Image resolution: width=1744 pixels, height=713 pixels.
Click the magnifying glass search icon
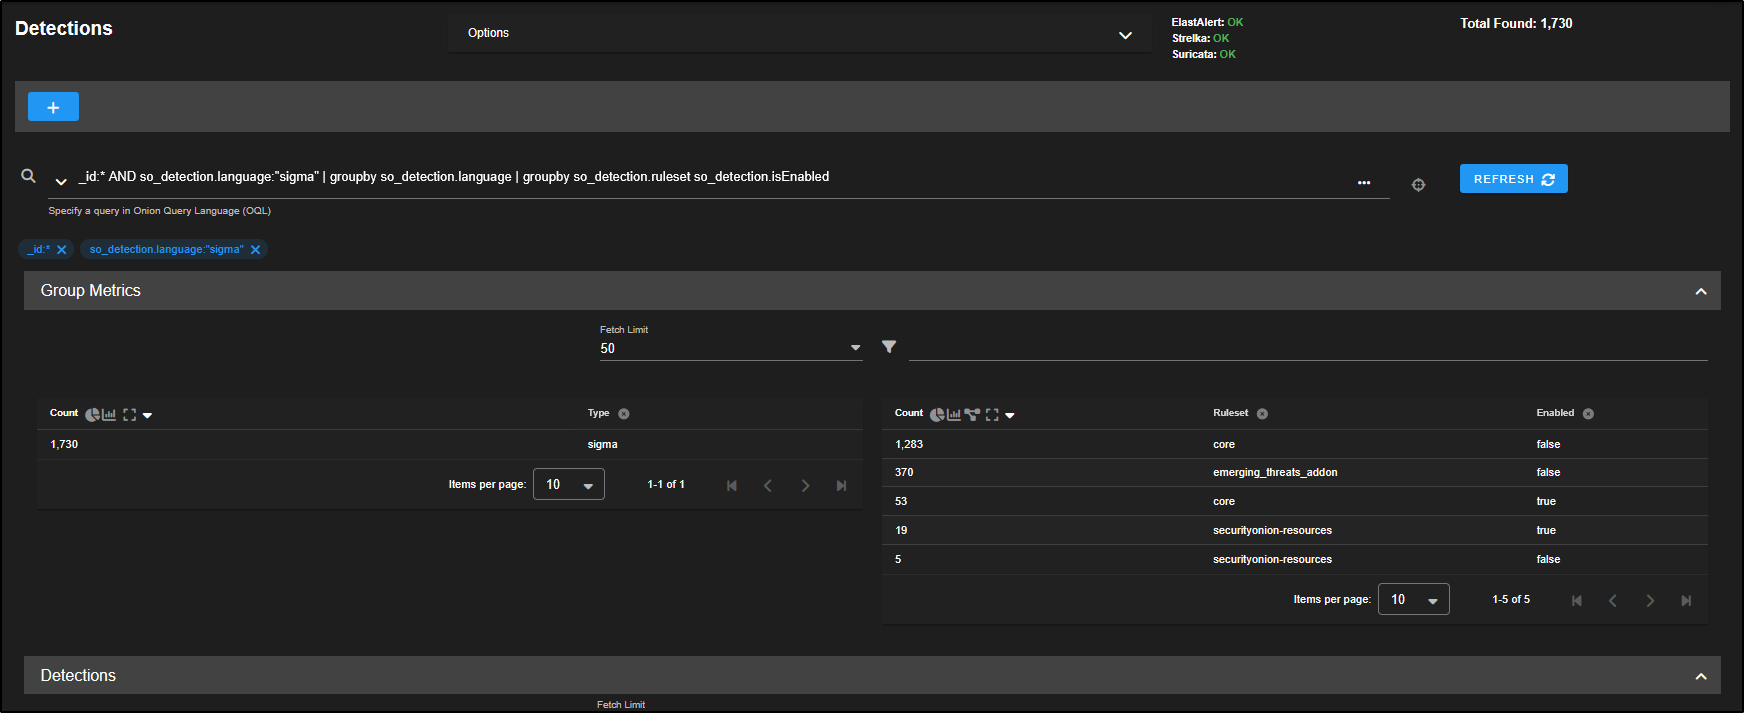29,176
